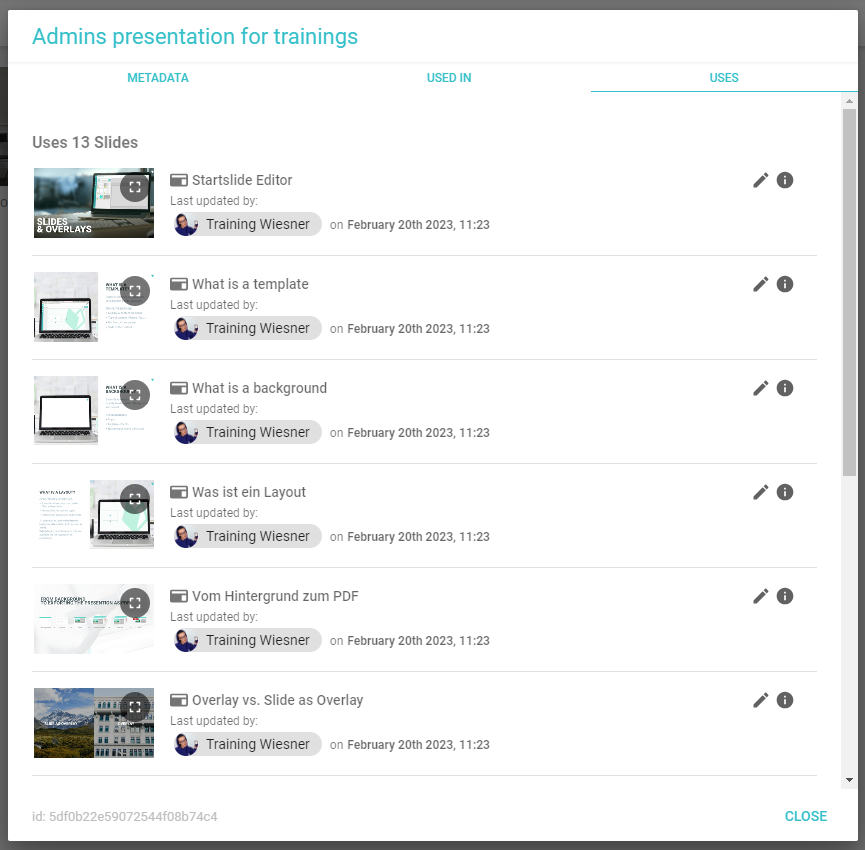Click Training Wiesner chip under Was ist ein Layout

(x=248, y=536)
